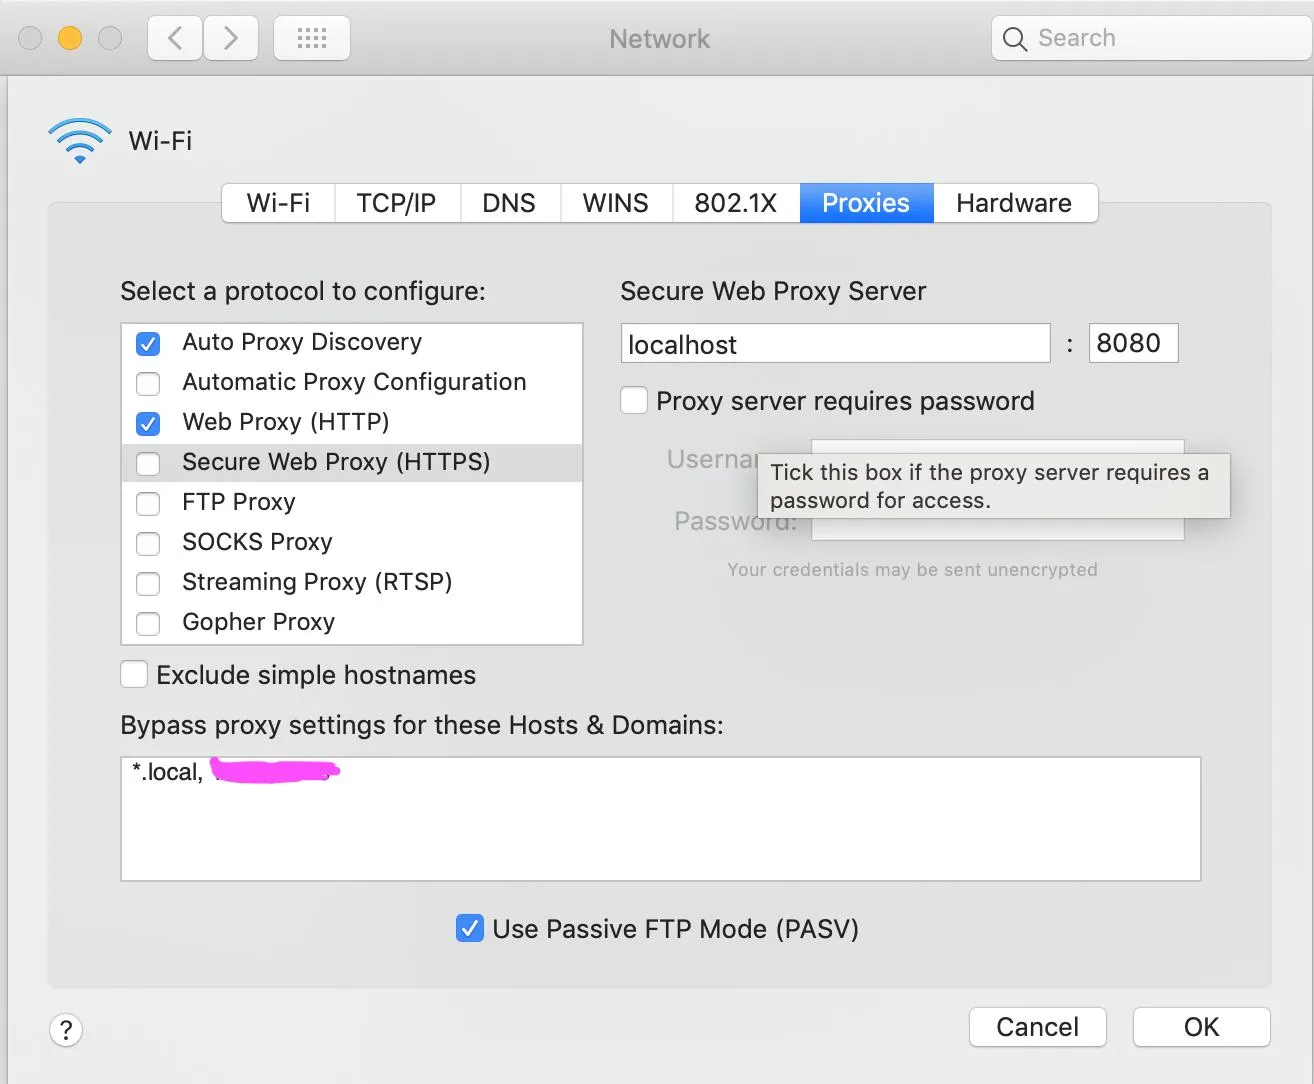
Task: Show all preferences grid icon
Action: 312,39
